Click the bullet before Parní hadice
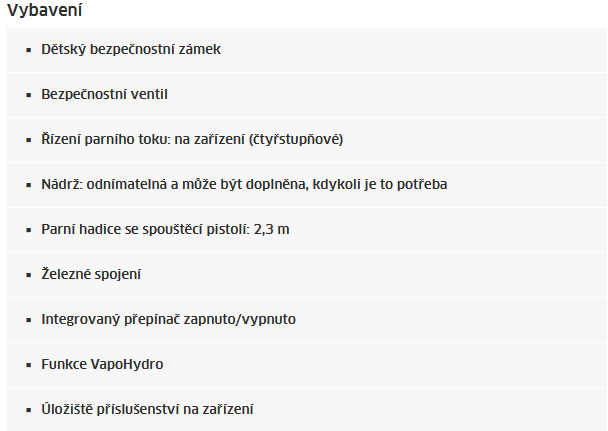 (29, 229)
